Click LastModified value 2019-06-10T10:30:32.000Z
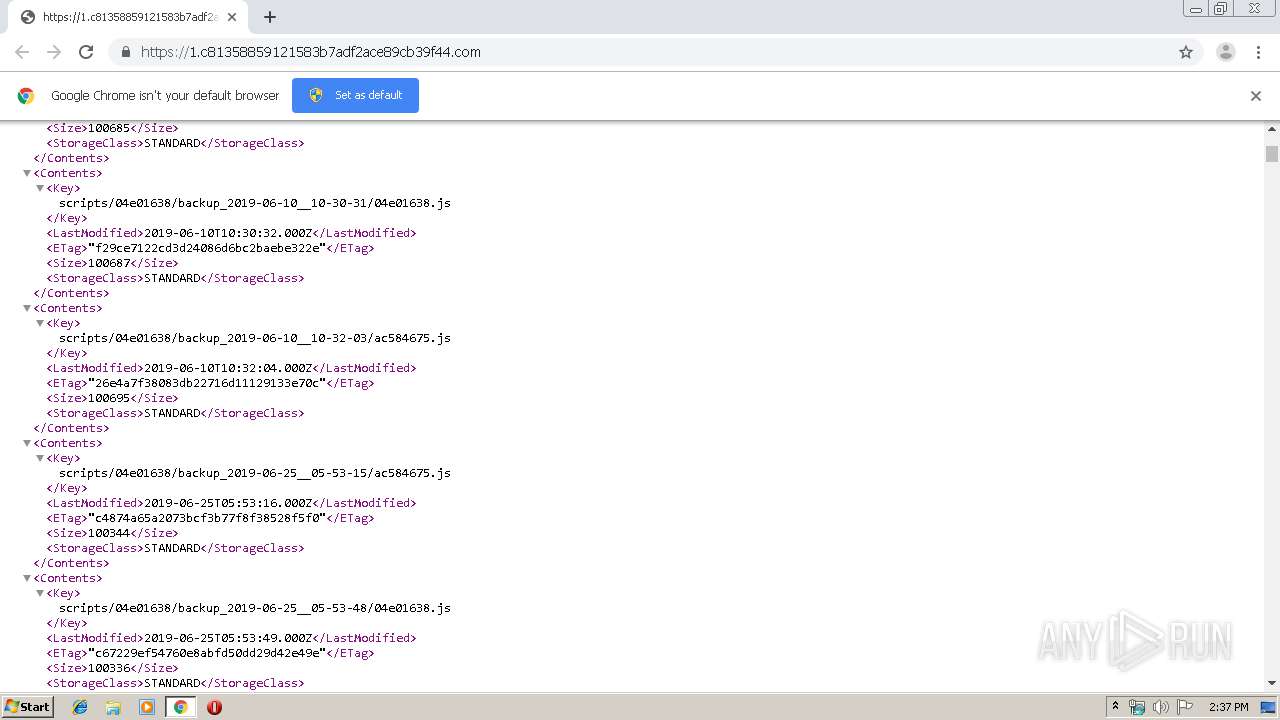 pos(228,233)
